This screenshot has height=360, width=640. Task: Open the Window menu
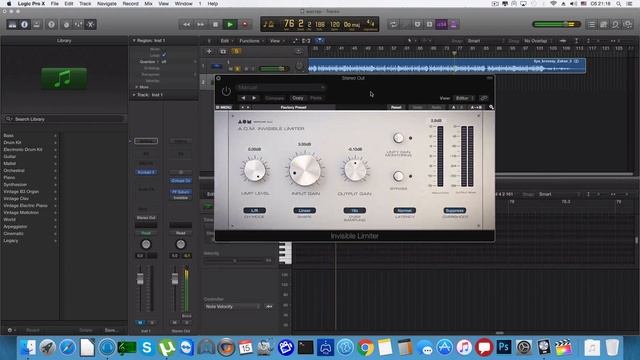(183, 4)
